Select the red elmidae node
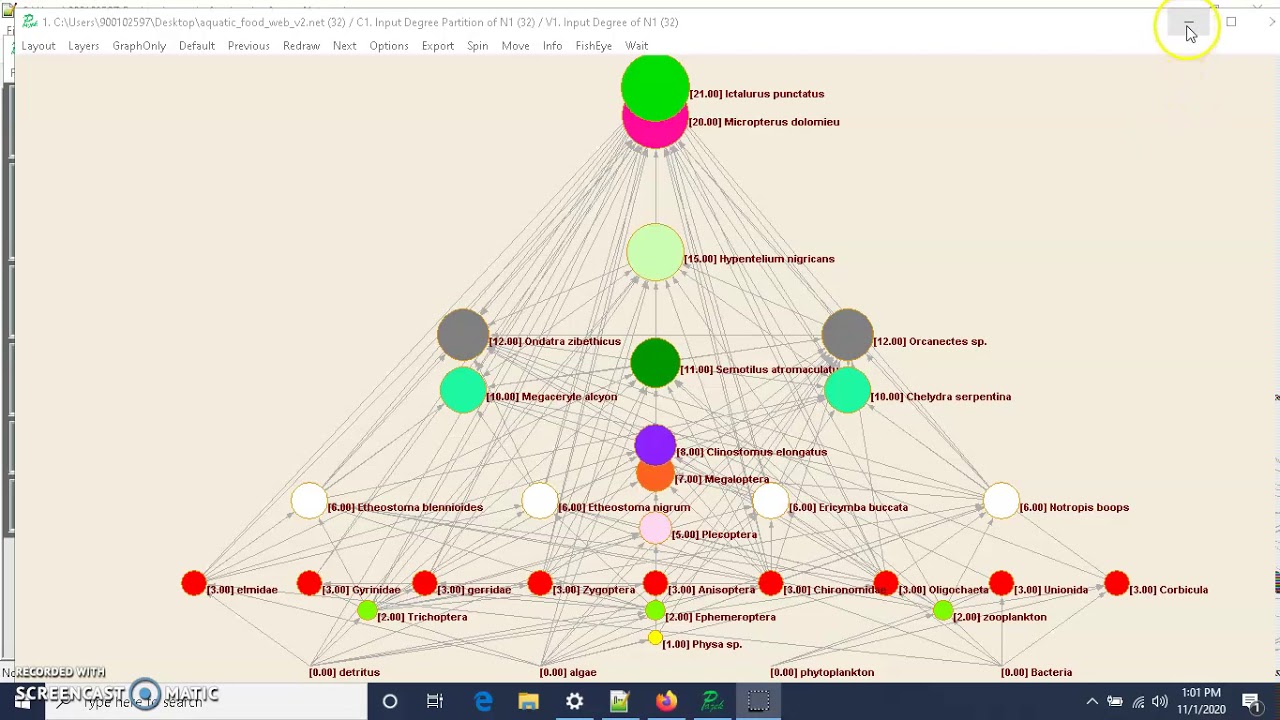This screenshot has height=720, width=1280. pos(194,583)
